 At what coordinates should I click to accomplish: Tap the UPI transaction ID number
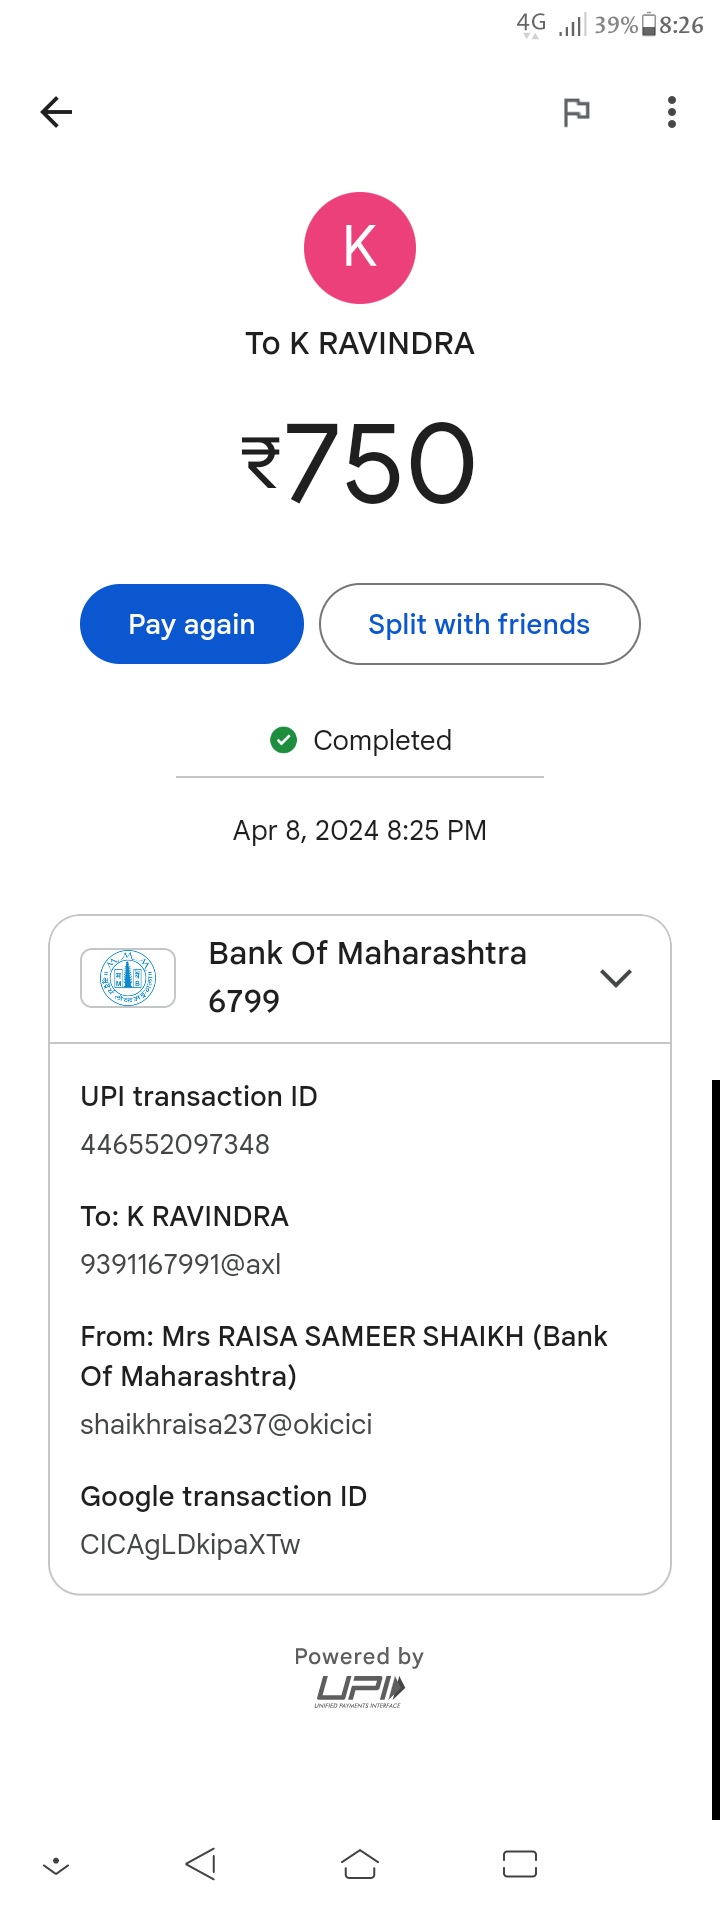(175, 1144)
